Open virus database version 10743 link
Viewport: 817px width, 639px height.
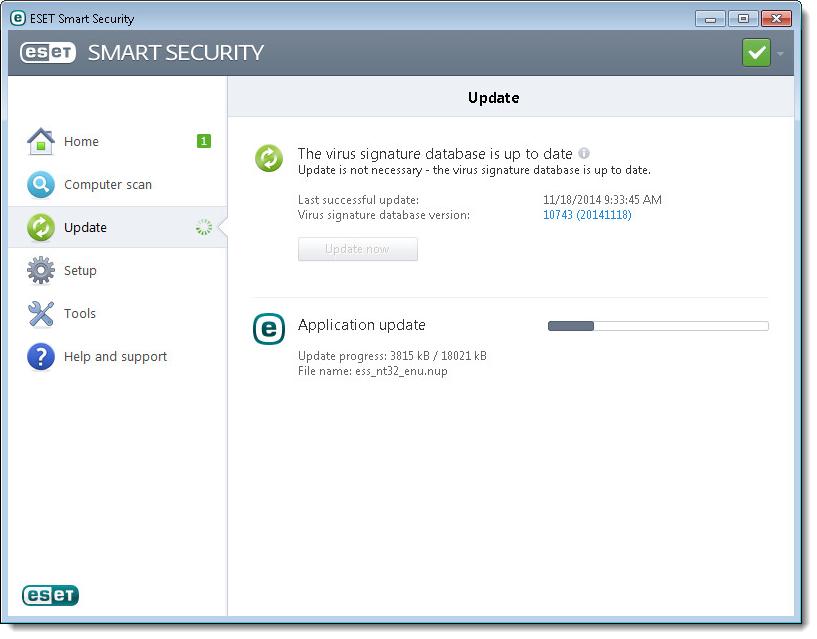(587, 215)
